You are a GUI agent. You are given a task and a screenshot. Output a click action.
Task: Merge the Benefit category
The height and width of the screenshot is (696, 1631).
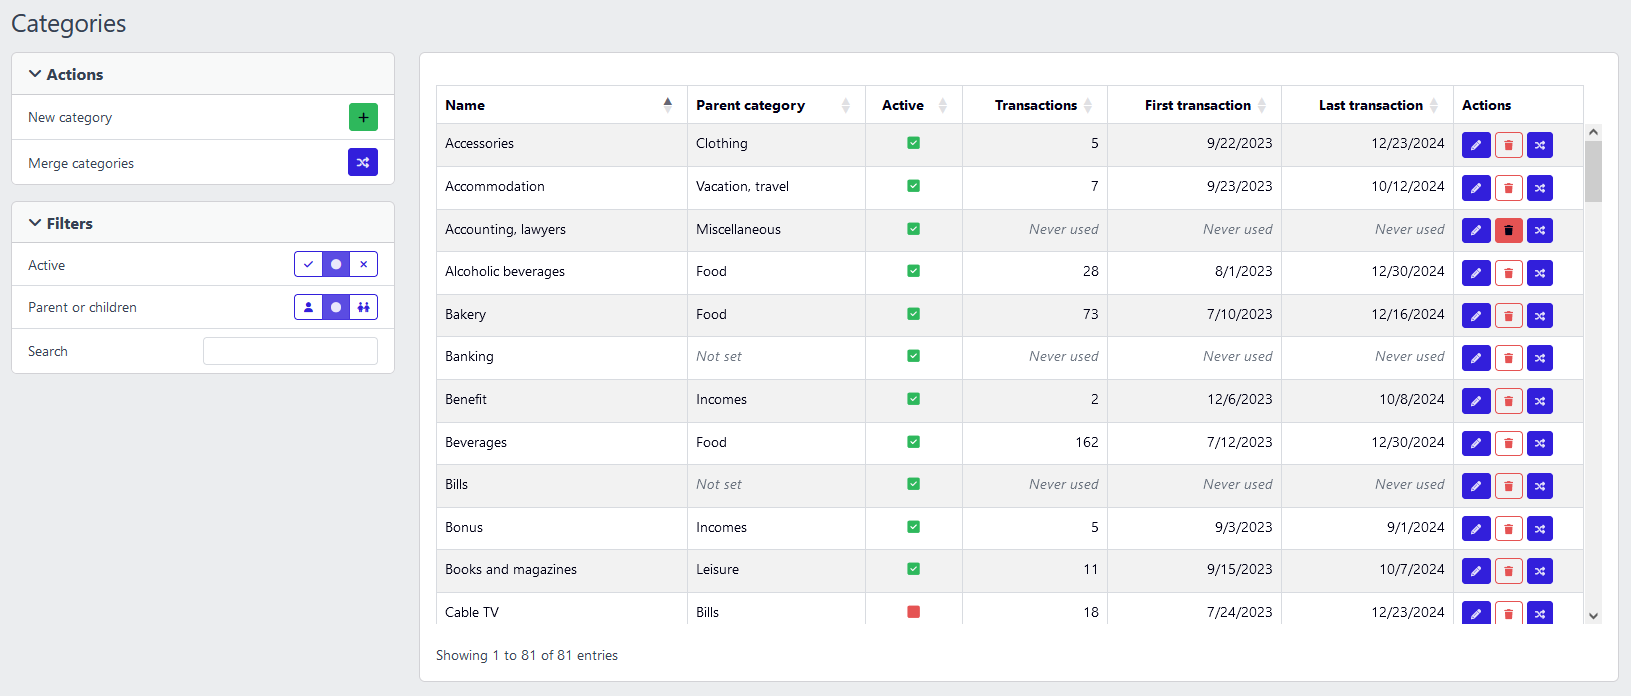click(x=1540, y=401)
